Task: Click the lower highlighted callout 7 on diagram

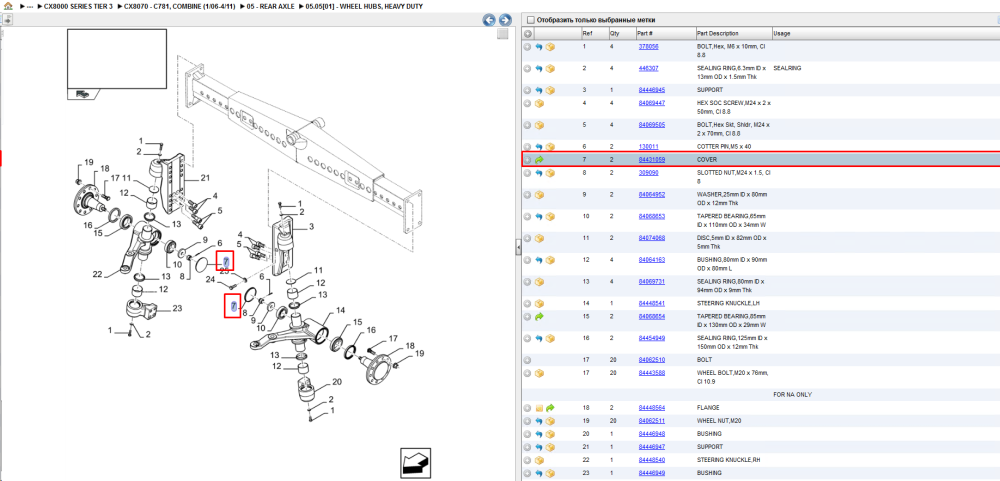Action: point(233,306)
